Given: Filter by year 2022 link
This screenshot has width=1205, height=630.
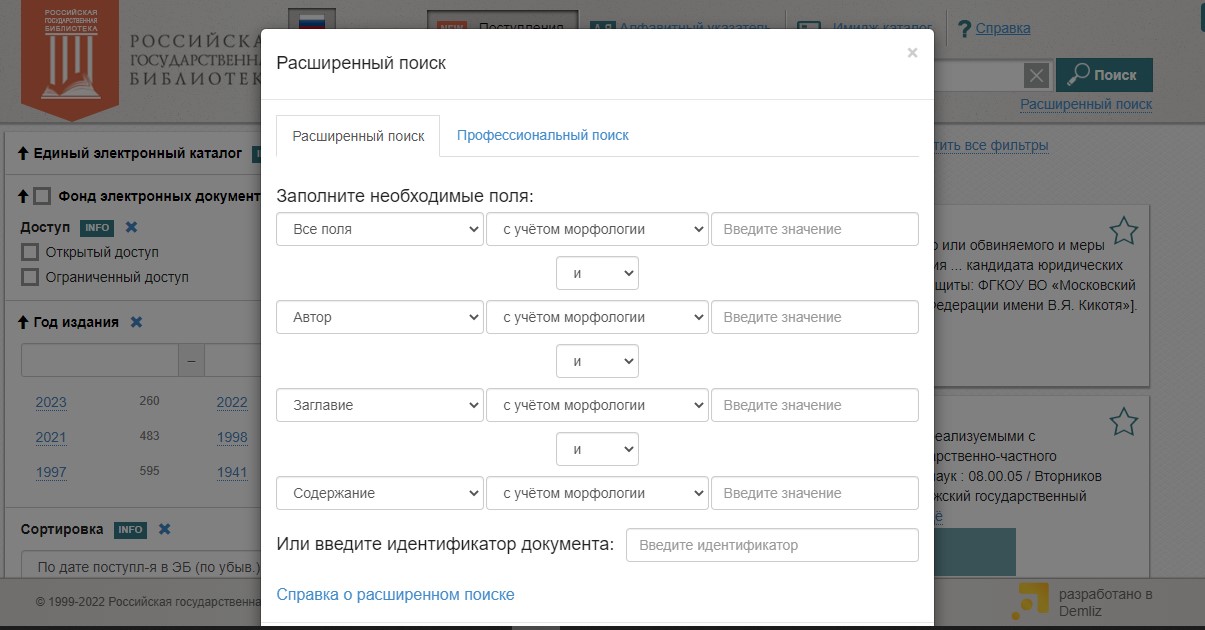Looking at the screenshot, I should point(232,402).
